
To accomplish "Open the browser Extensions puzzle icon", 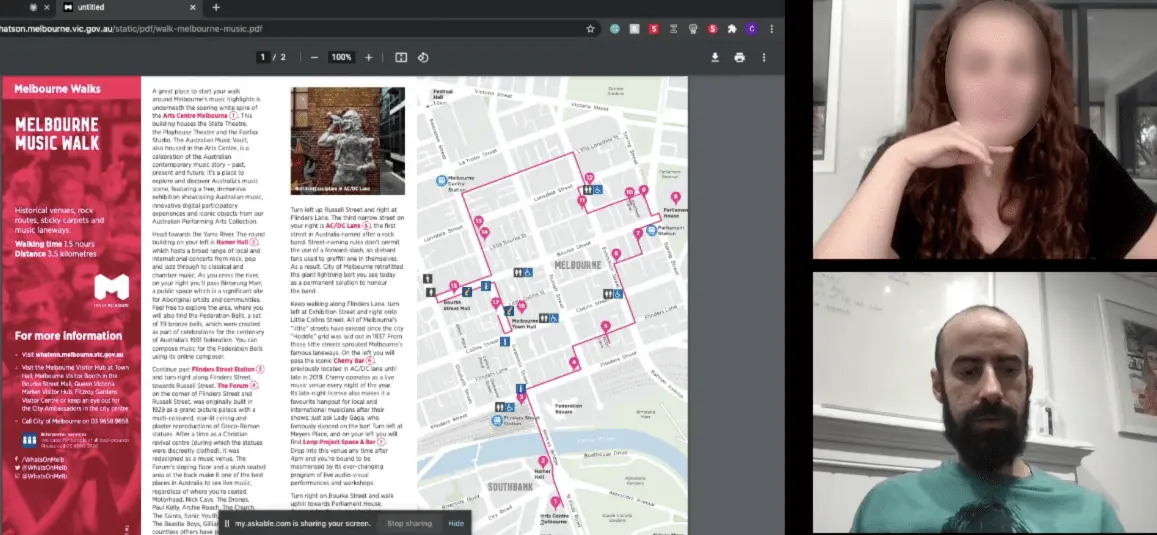I will click(732, 29).
